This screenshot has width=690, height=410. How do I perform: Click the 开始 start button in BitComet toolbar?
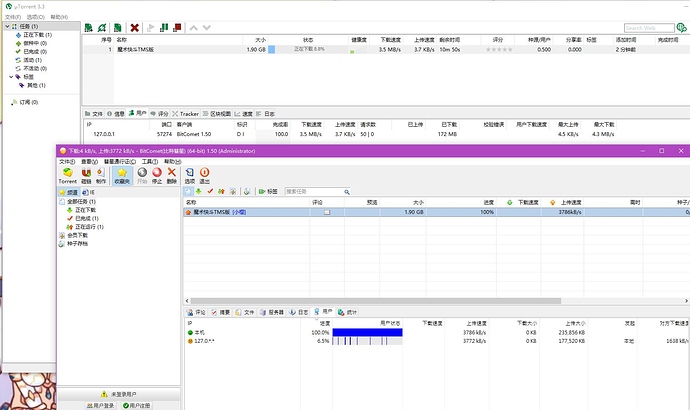point(142,176)
